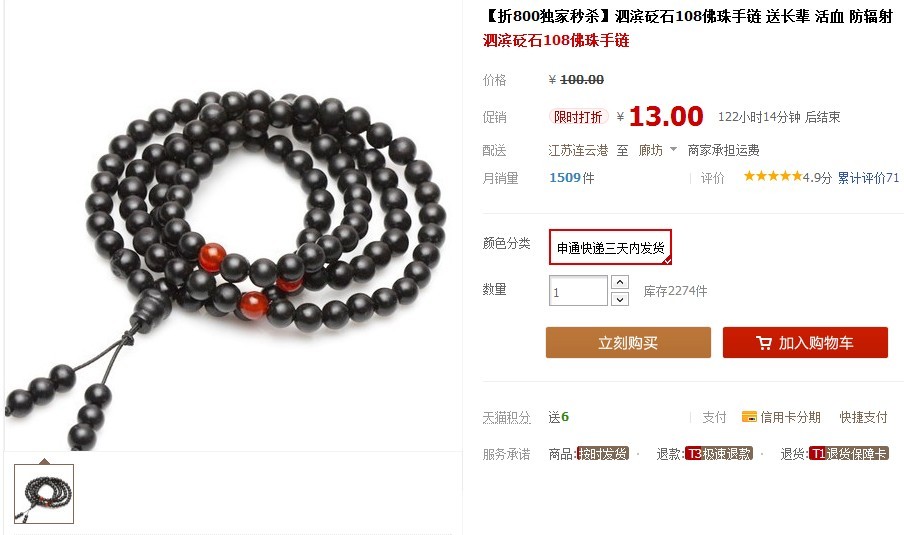The width and height of the screenshot is (904, 535).
Task: Click the T3 极速退款 badge
Action: point(718,454)
